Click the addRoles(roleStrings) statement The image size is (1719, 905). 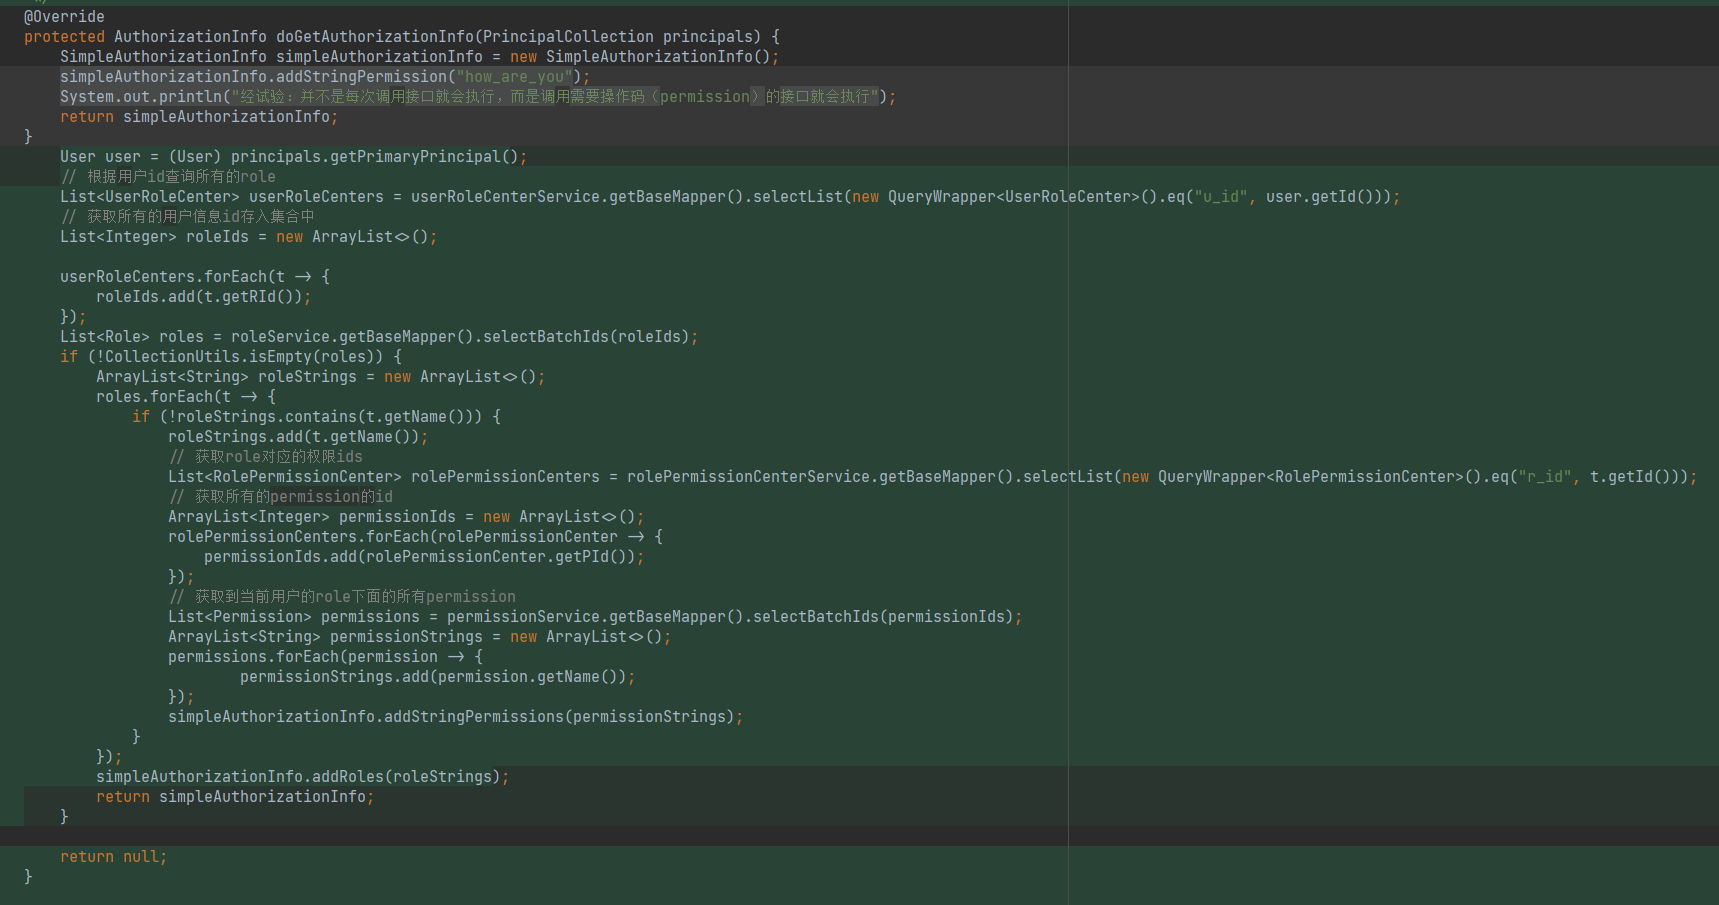pos(303,777)
